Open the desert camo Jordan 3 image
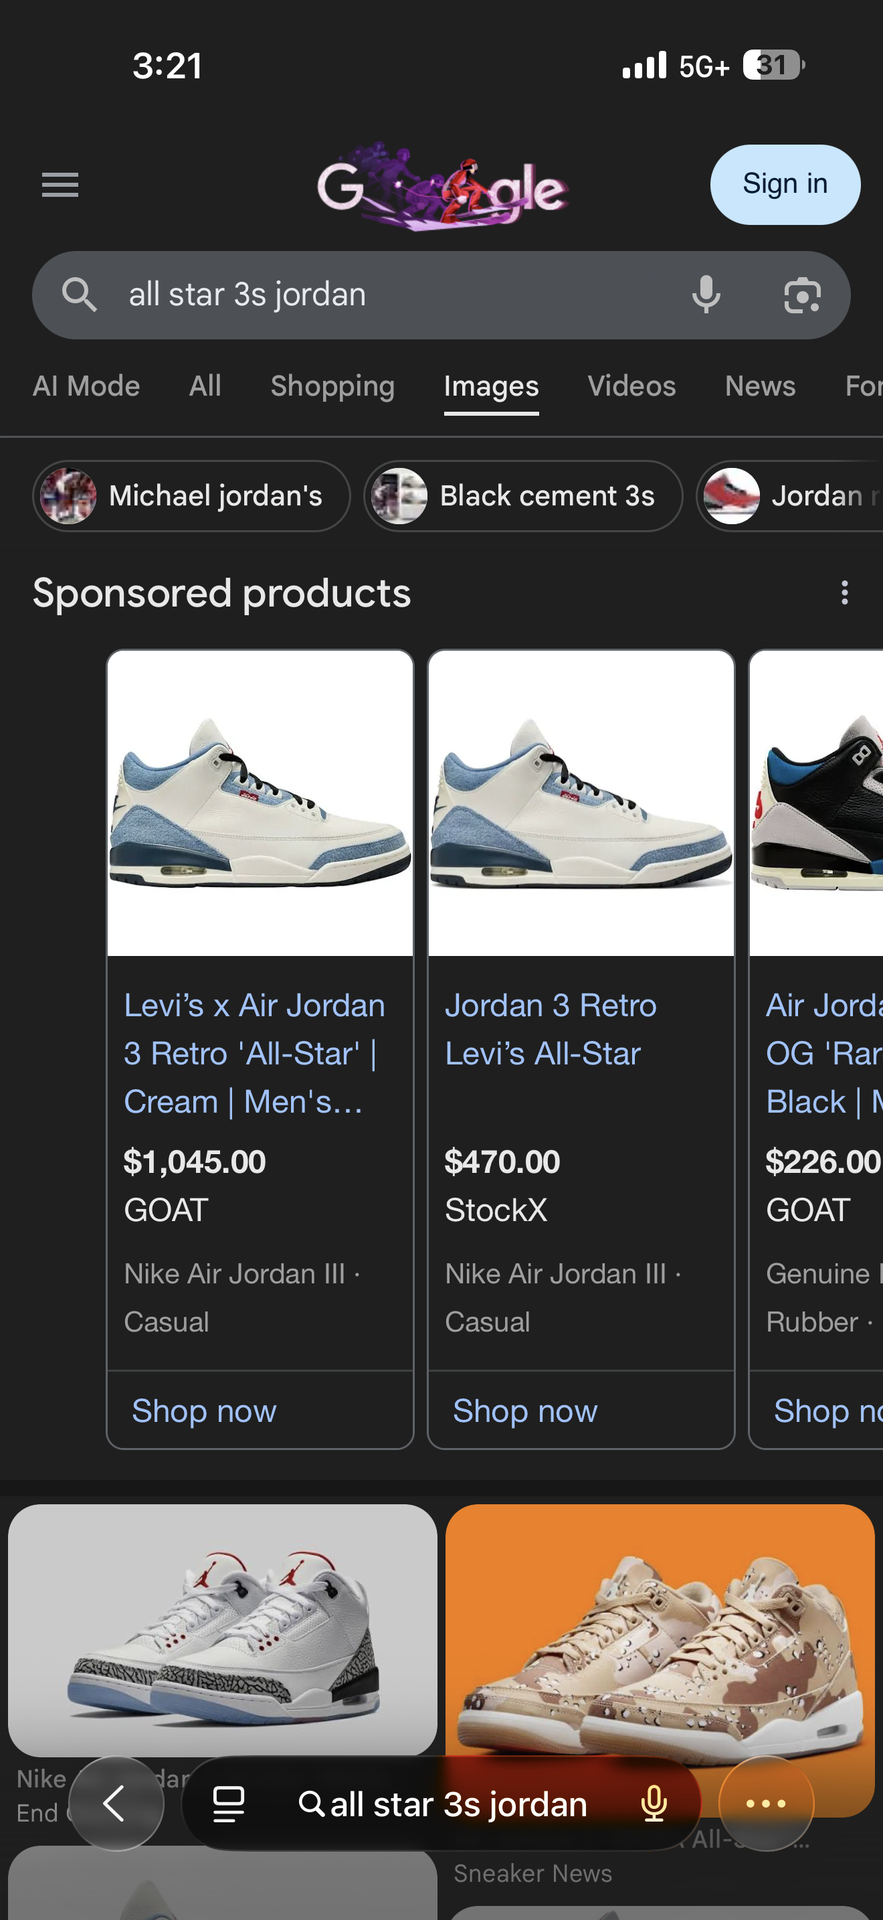 coord(660,1640)
